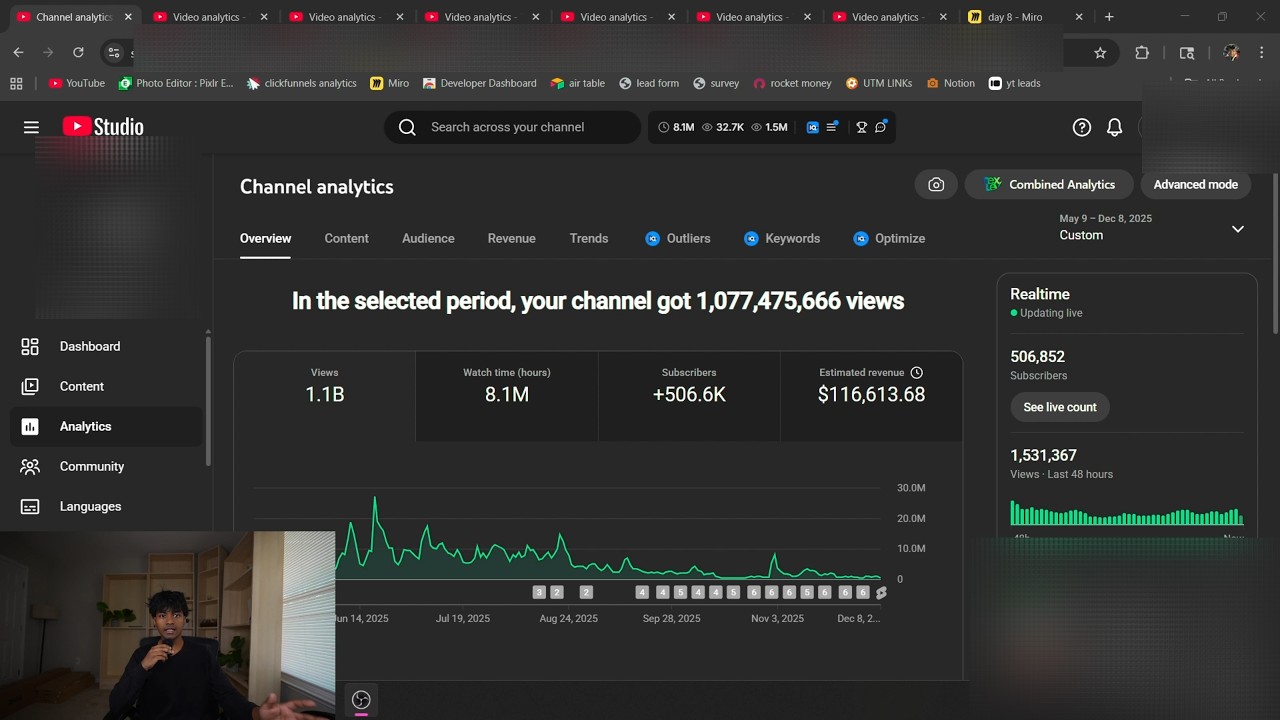
Task: Open Languages in the sidebar
Action: tap(106, 506)
